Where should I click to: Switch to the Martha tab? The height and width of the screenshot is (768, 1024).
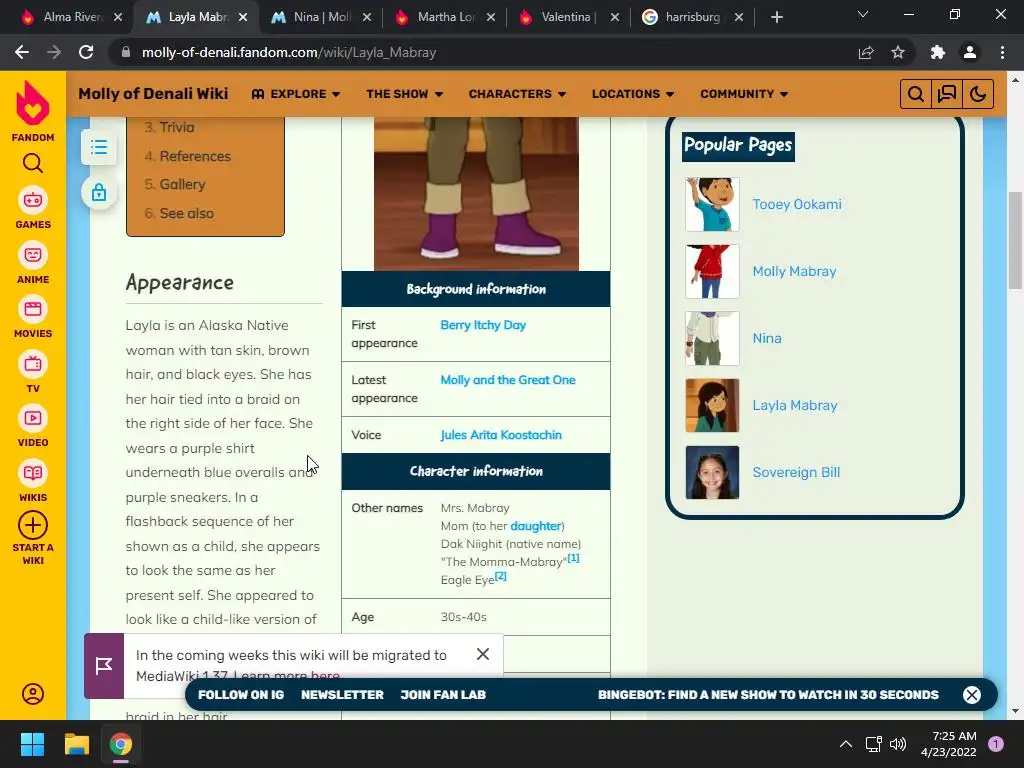tap(444, 17)
